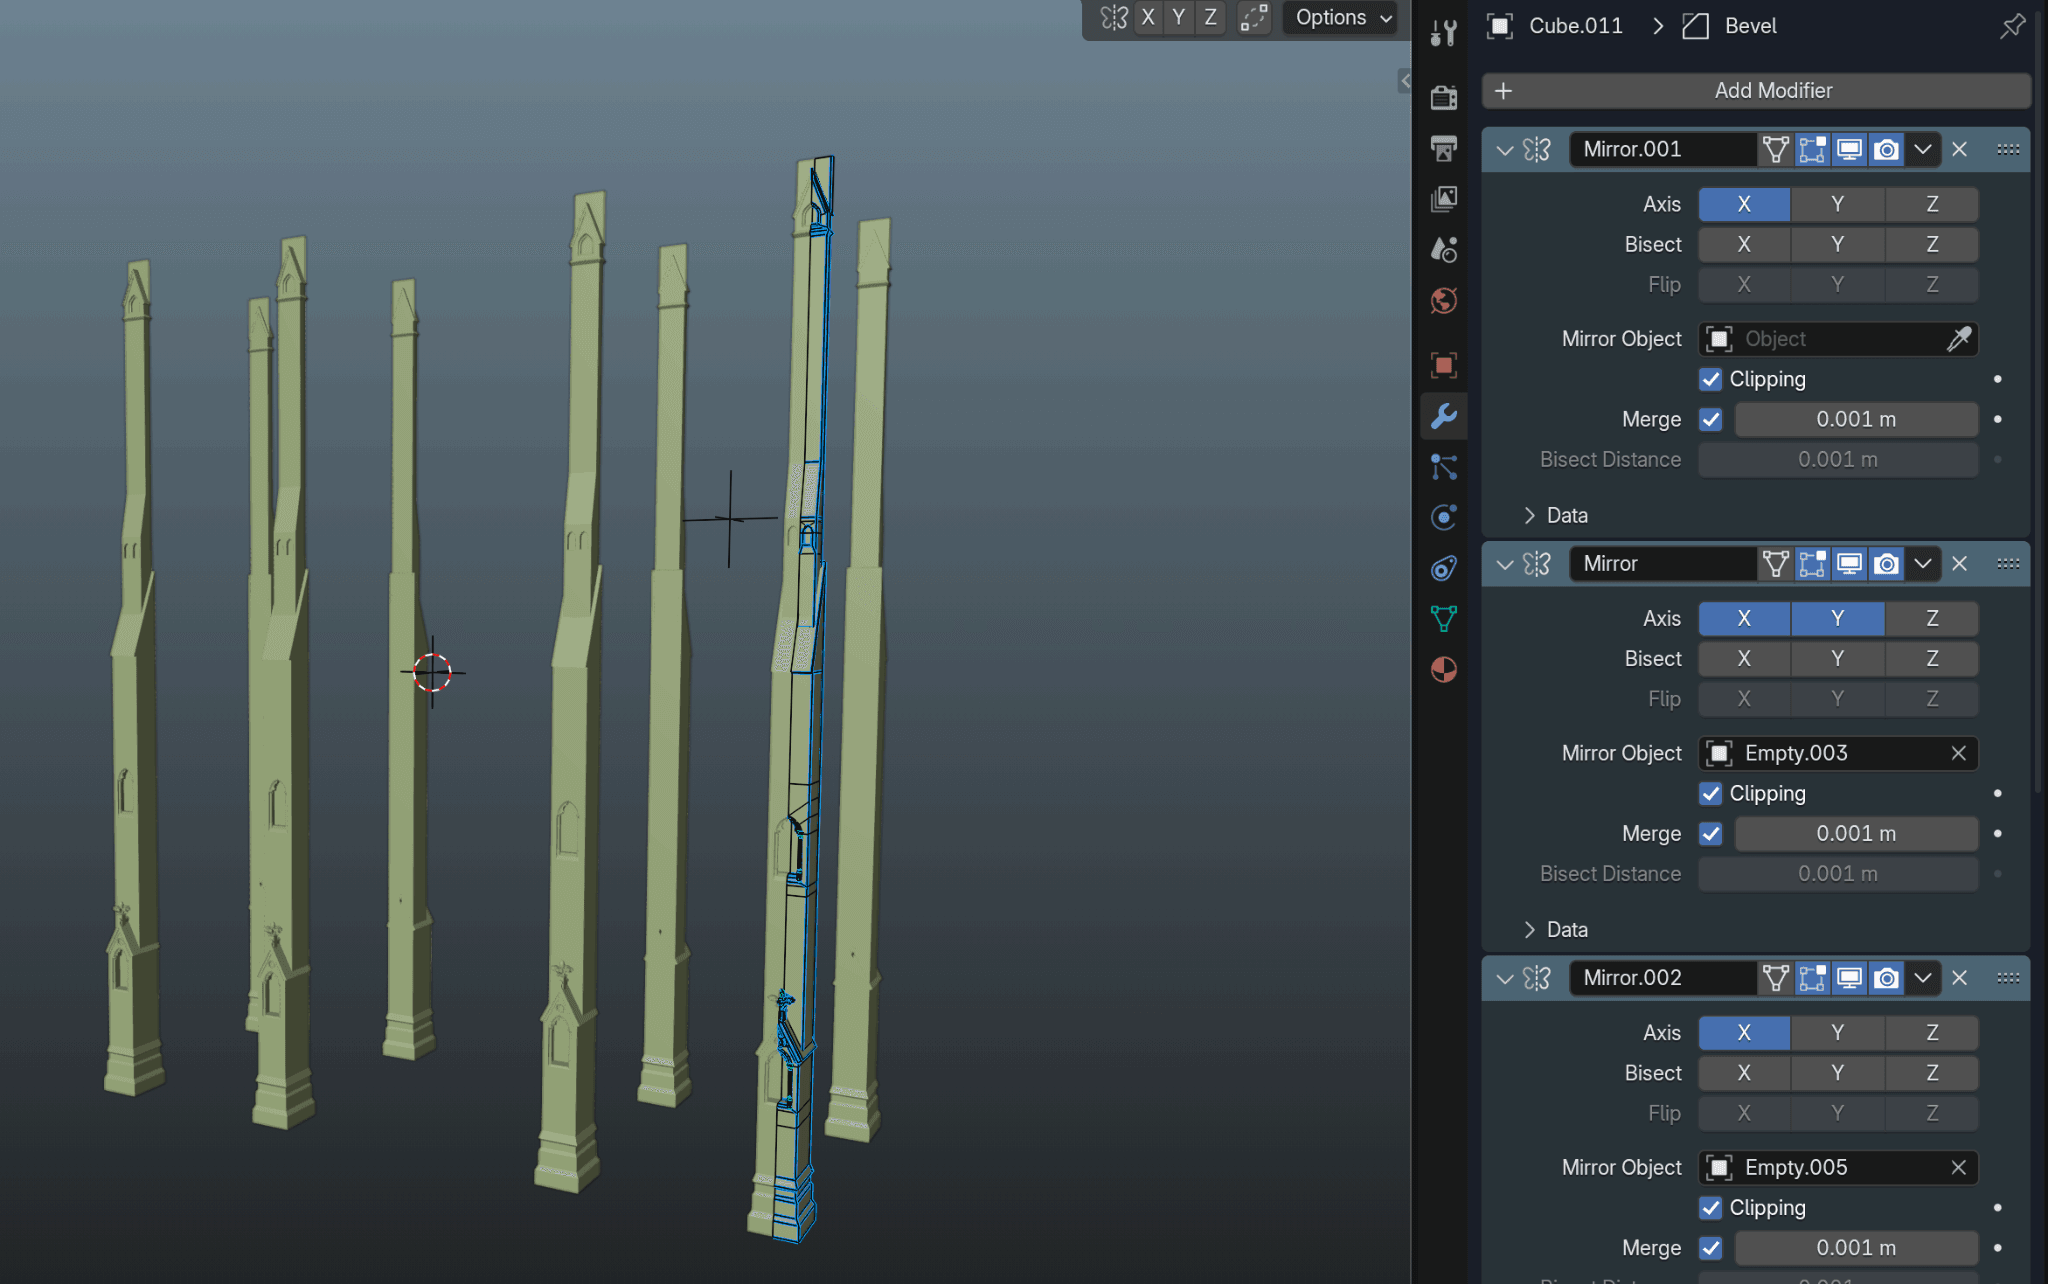Open the Physics properties tab
Screen dimensions: 2048x1284
click(x=1443, y=517)
